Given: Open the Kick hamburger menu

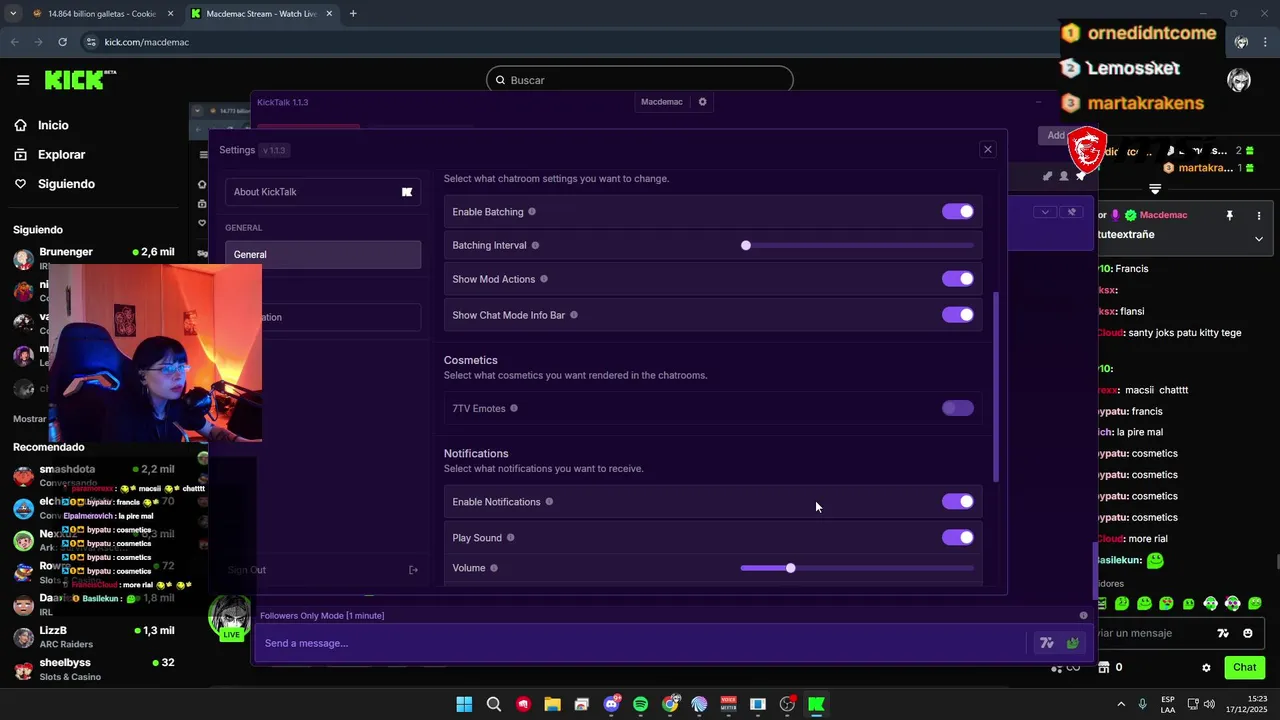Looking at the screenshot, I should pyautogui.click(x=23, y=80).
